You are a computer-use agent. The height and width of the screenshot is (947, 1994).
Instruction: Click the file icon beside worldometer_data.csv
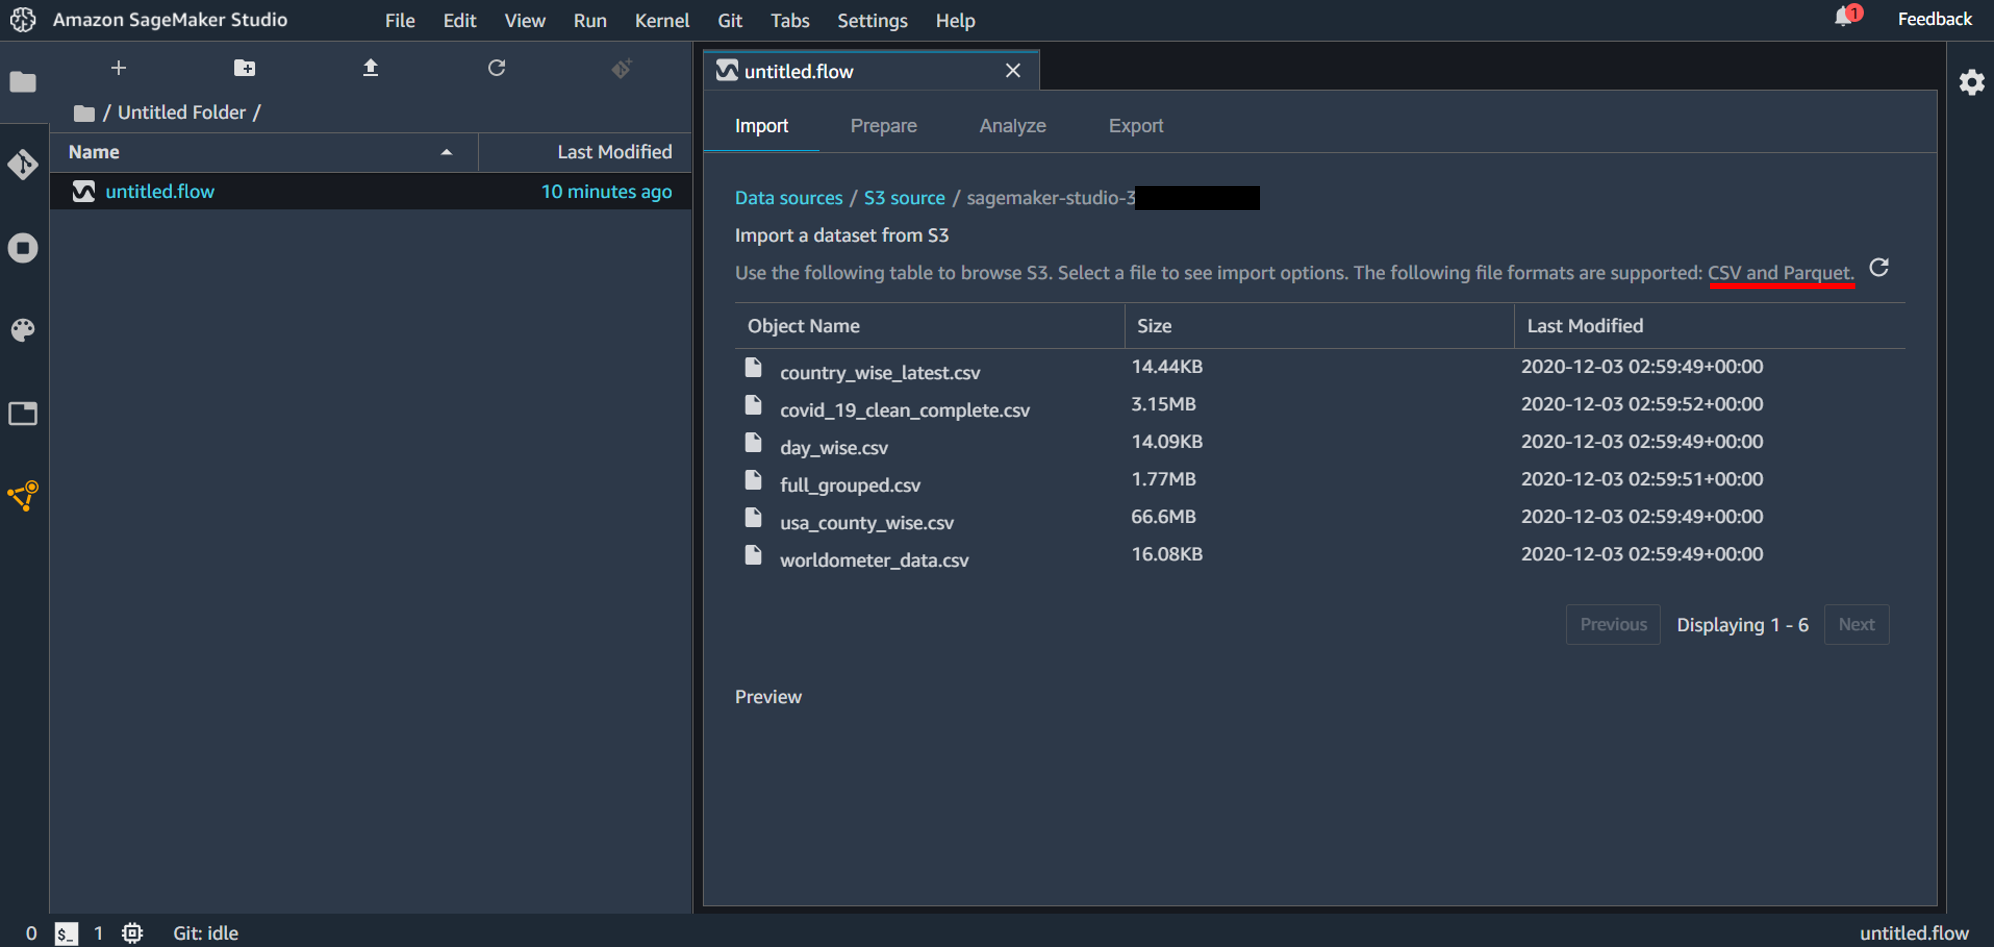tap(753, 555)
